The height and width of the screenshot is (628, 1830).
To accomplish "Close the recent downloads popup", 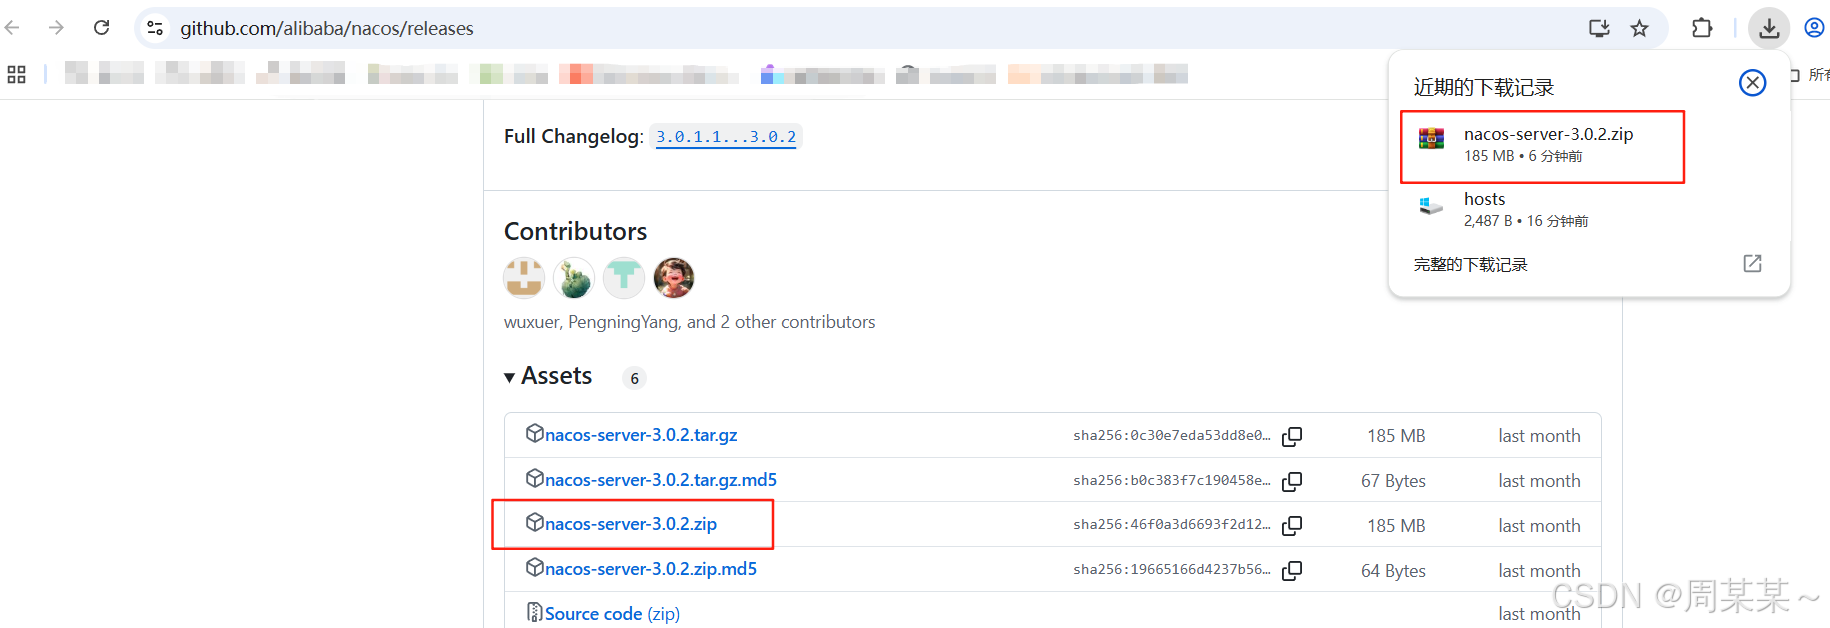I will pos(1752,83).
